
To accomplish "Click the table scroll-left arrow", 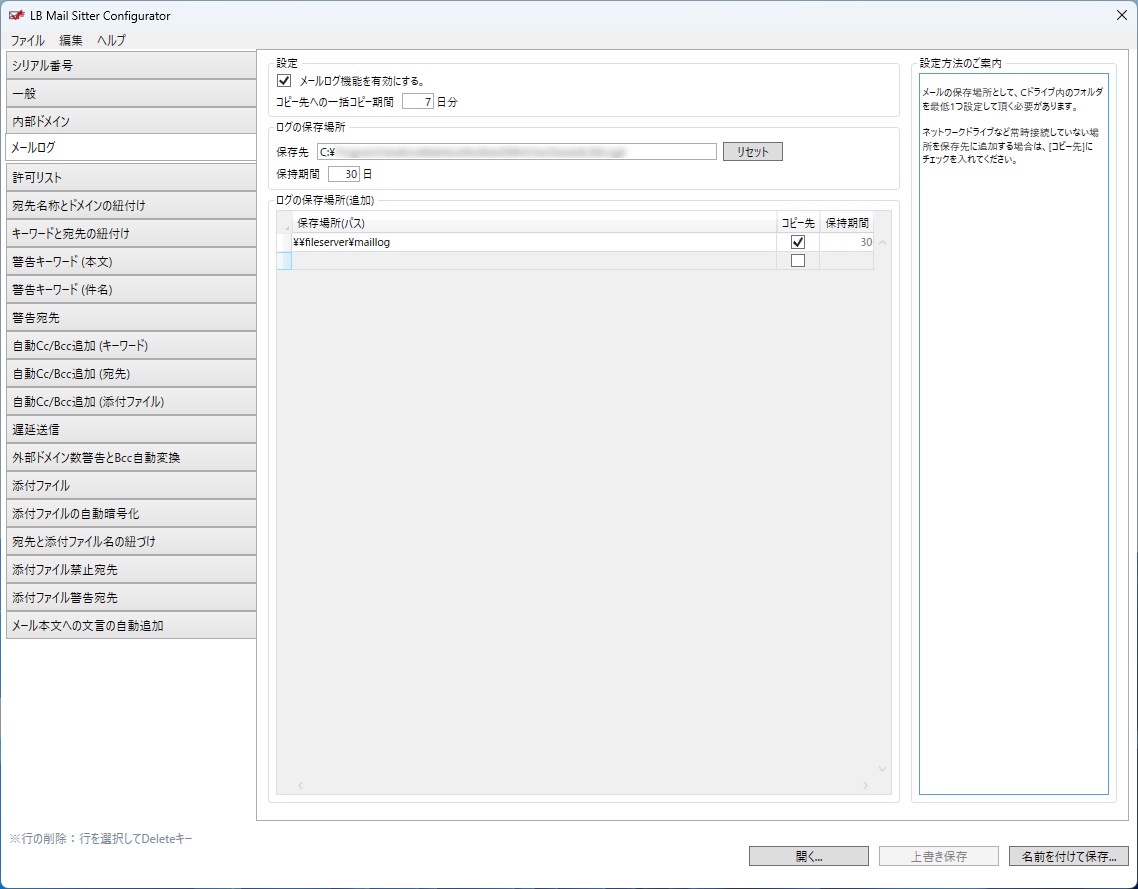I will click(300, 785).
